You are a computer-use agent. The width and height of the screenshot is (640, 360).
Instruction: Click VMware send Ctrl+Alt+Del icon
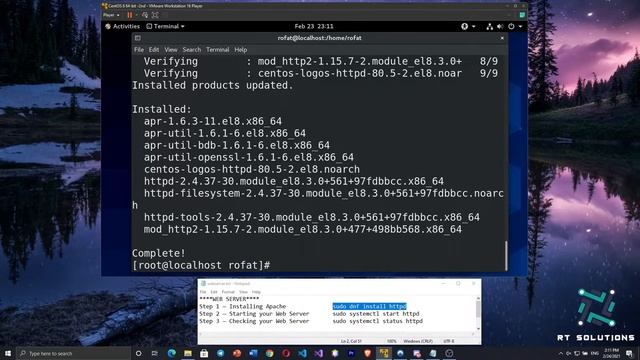[145, 15]
